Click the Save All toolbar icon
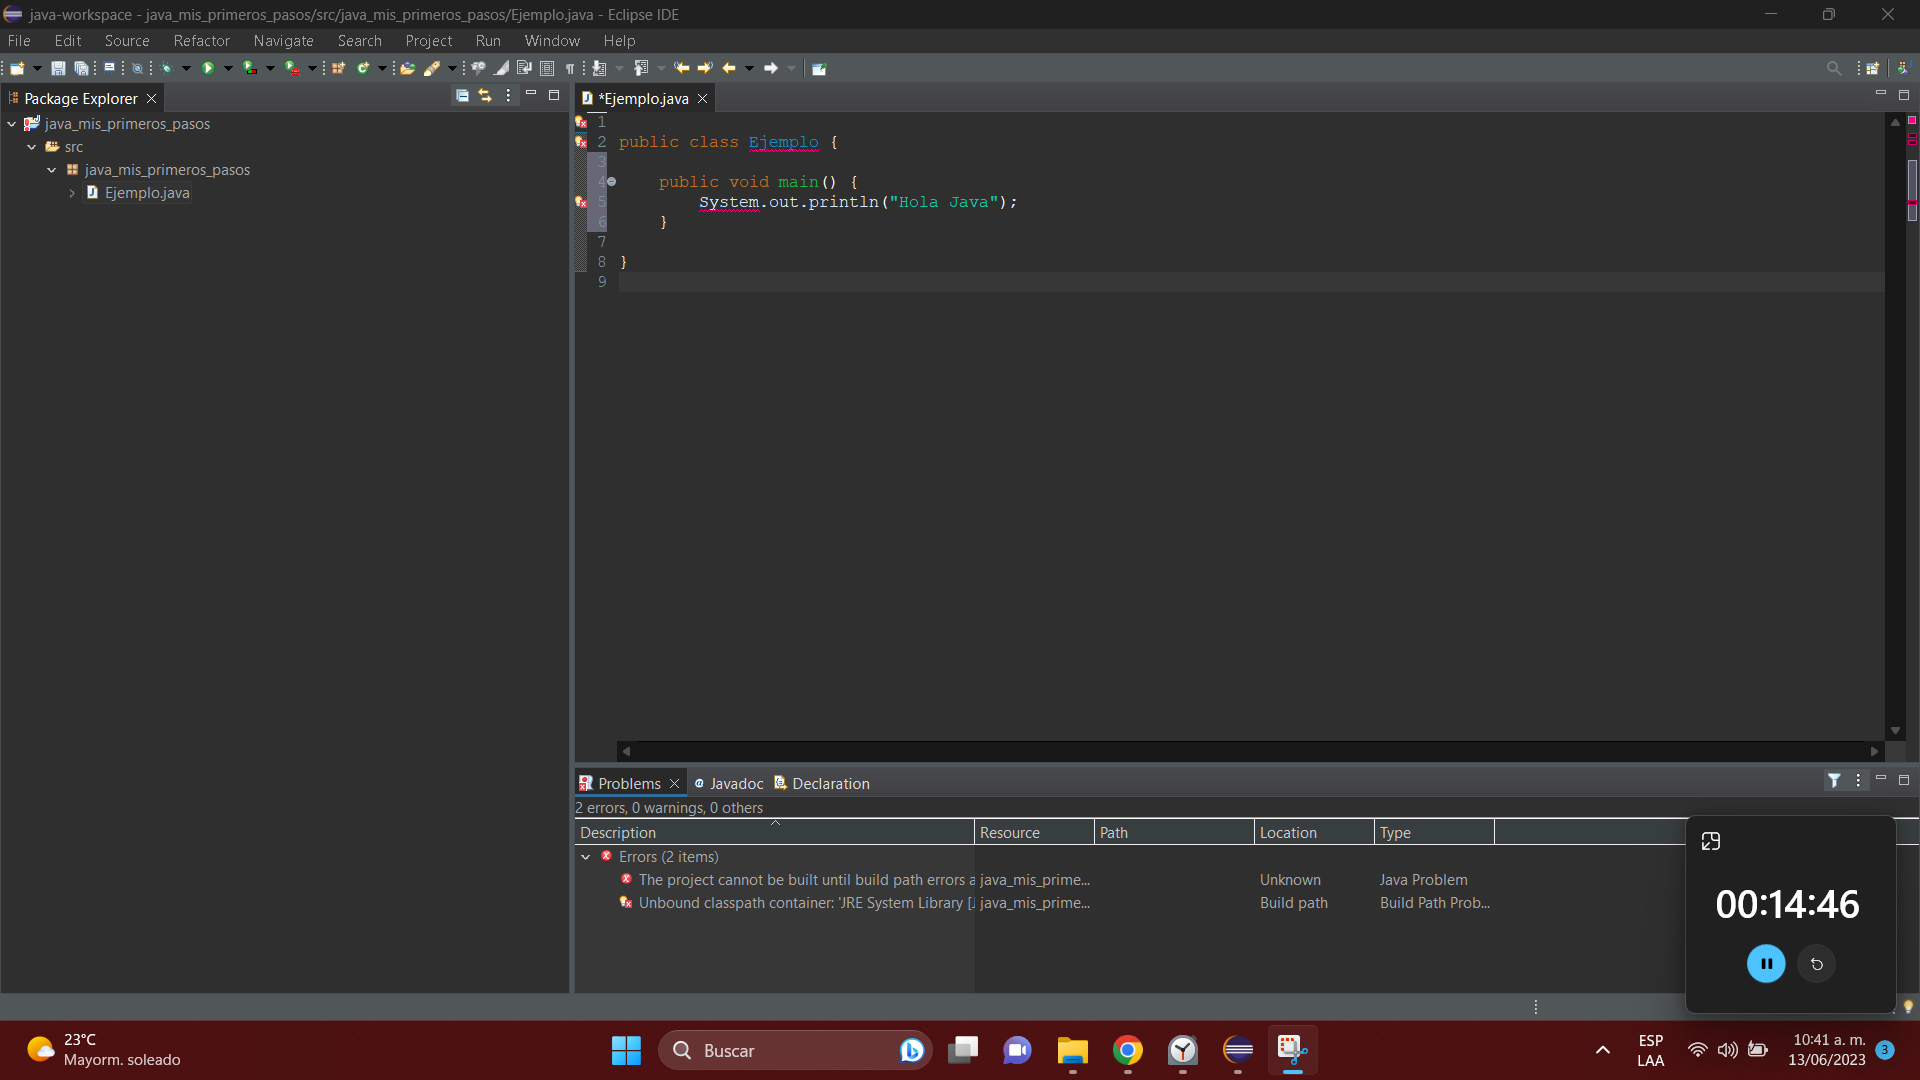1920x1080 pixels. coord(81,68)
